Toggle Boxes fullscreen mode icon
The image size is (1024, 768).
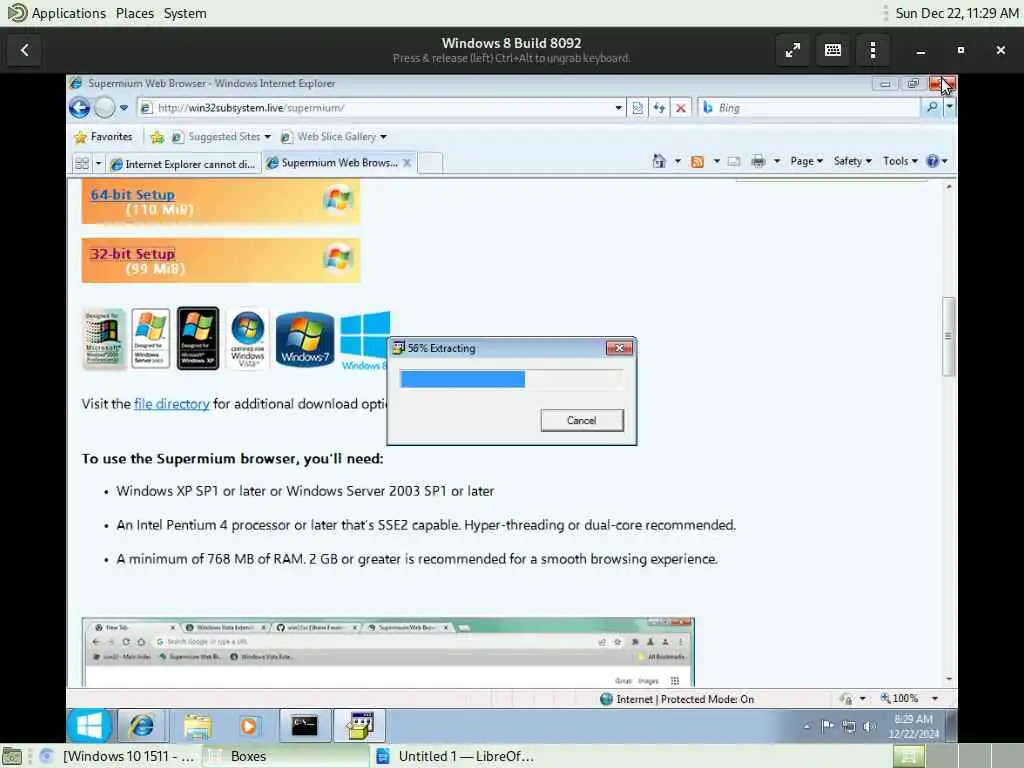[x=793, y=50]
